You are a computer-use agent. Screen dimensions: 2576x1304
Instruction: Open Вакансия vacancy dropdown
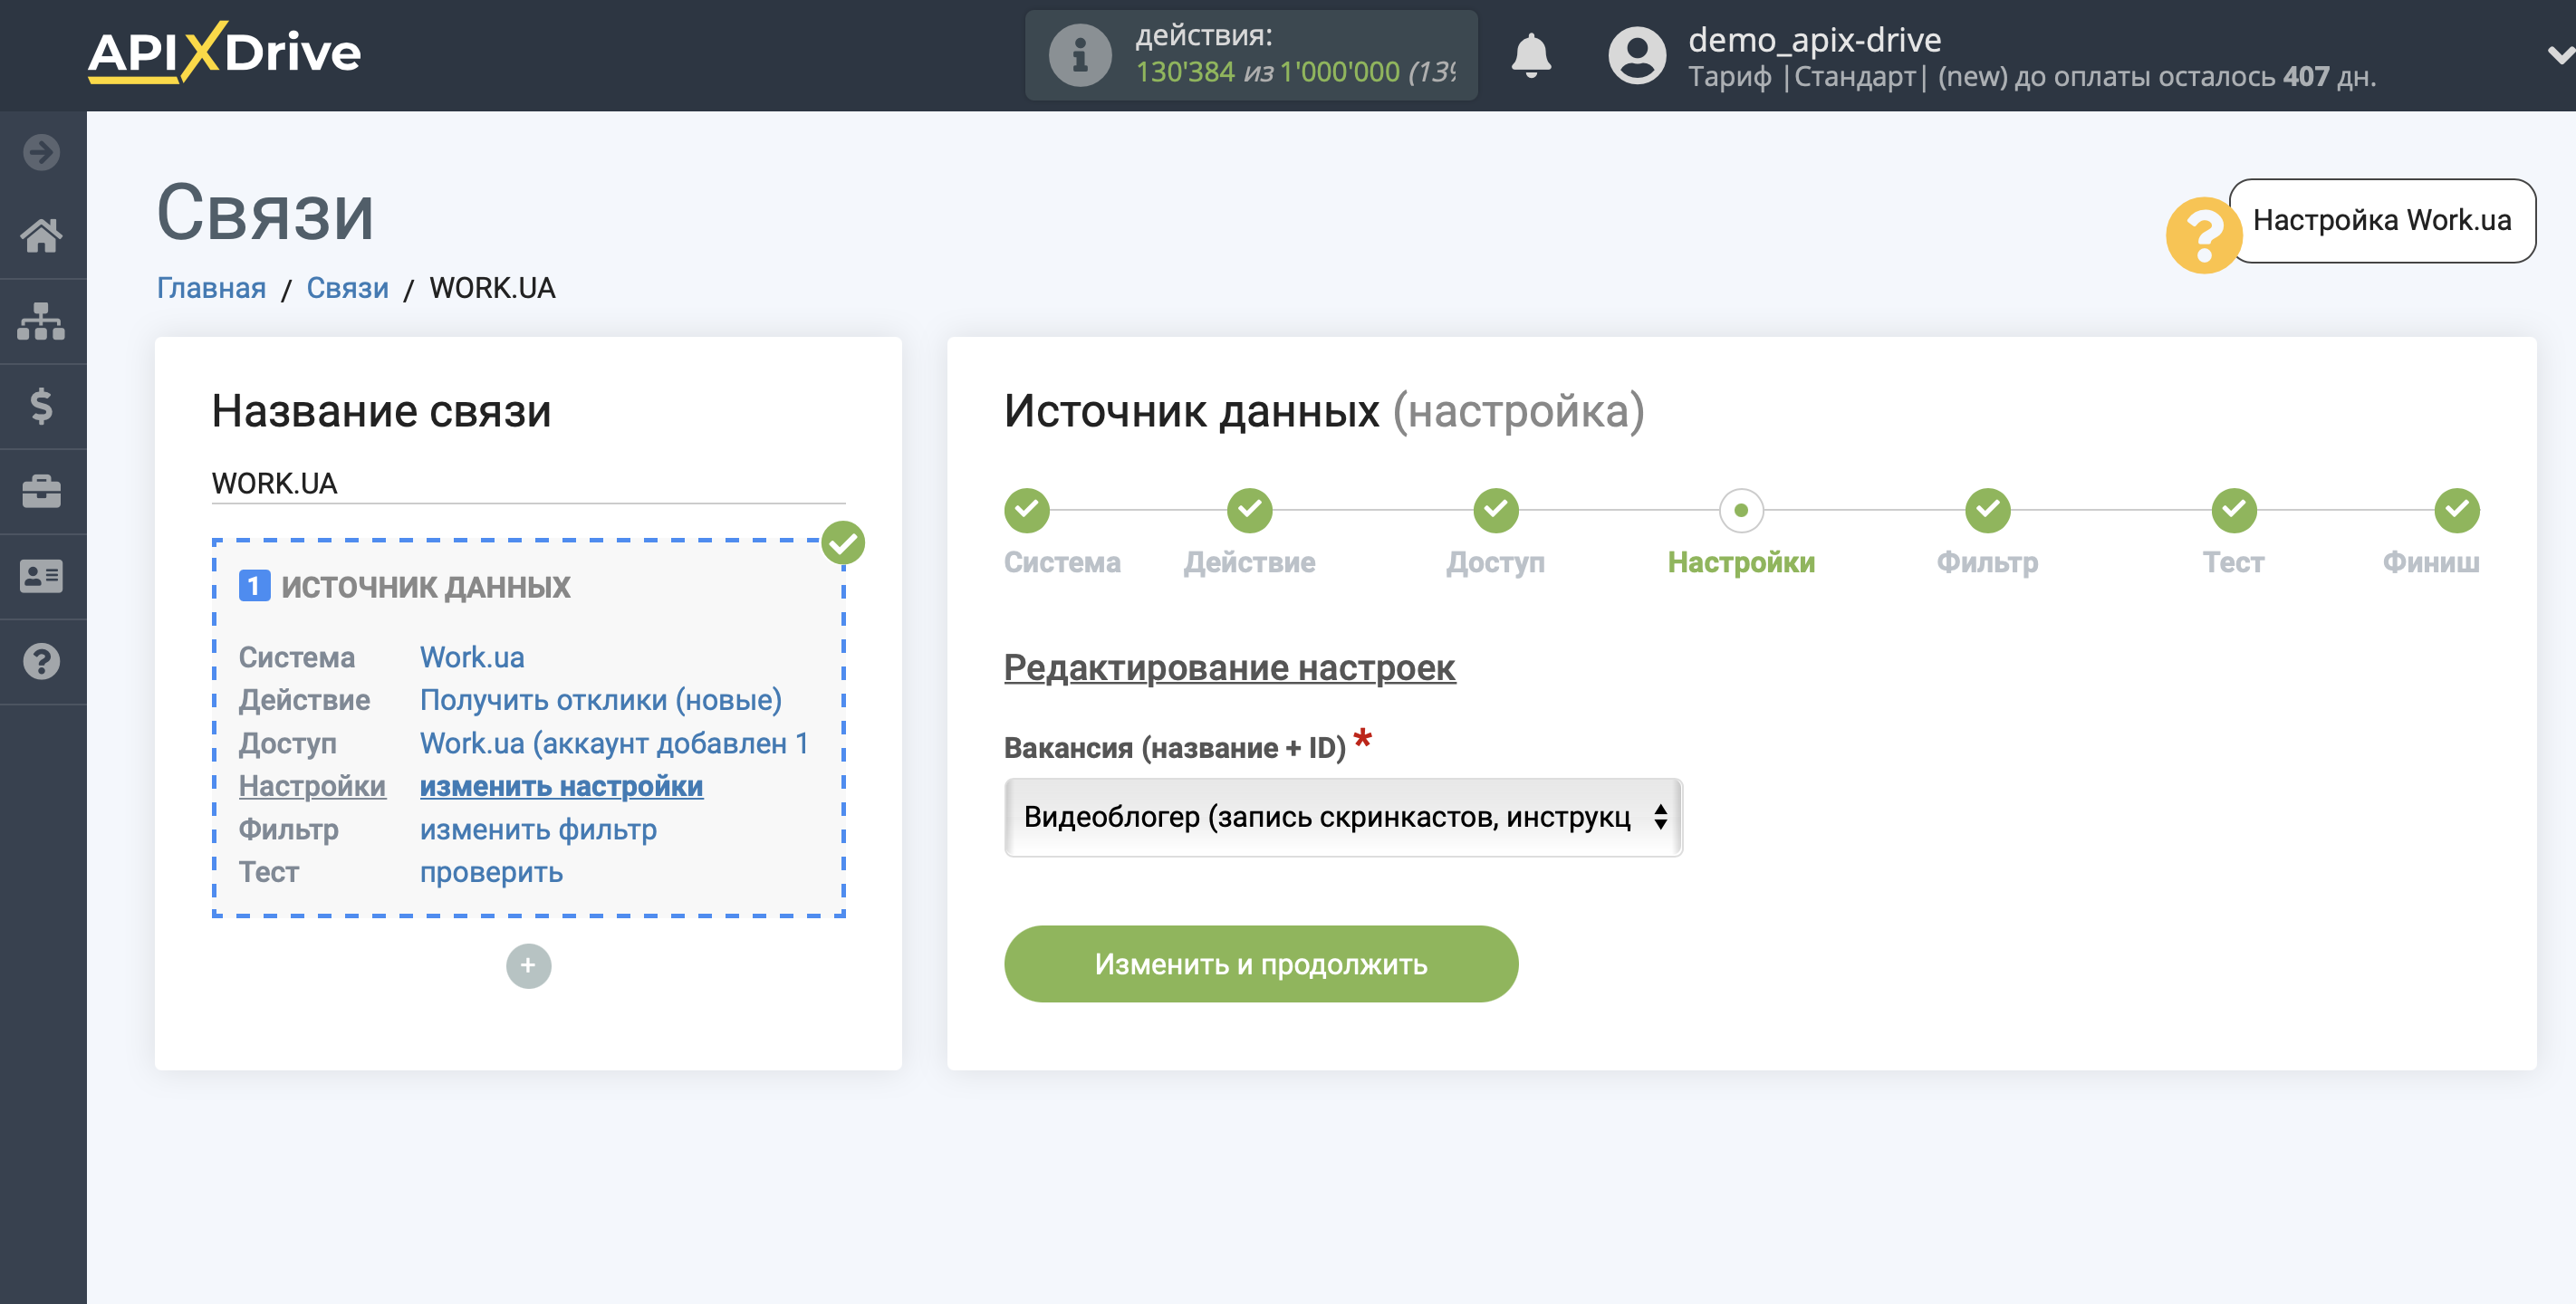tap(1342, 817)
